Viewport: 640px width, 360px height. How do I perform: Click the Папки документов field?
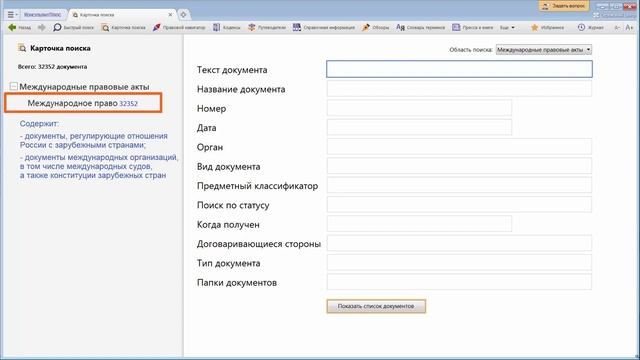(x=459, y=282)
